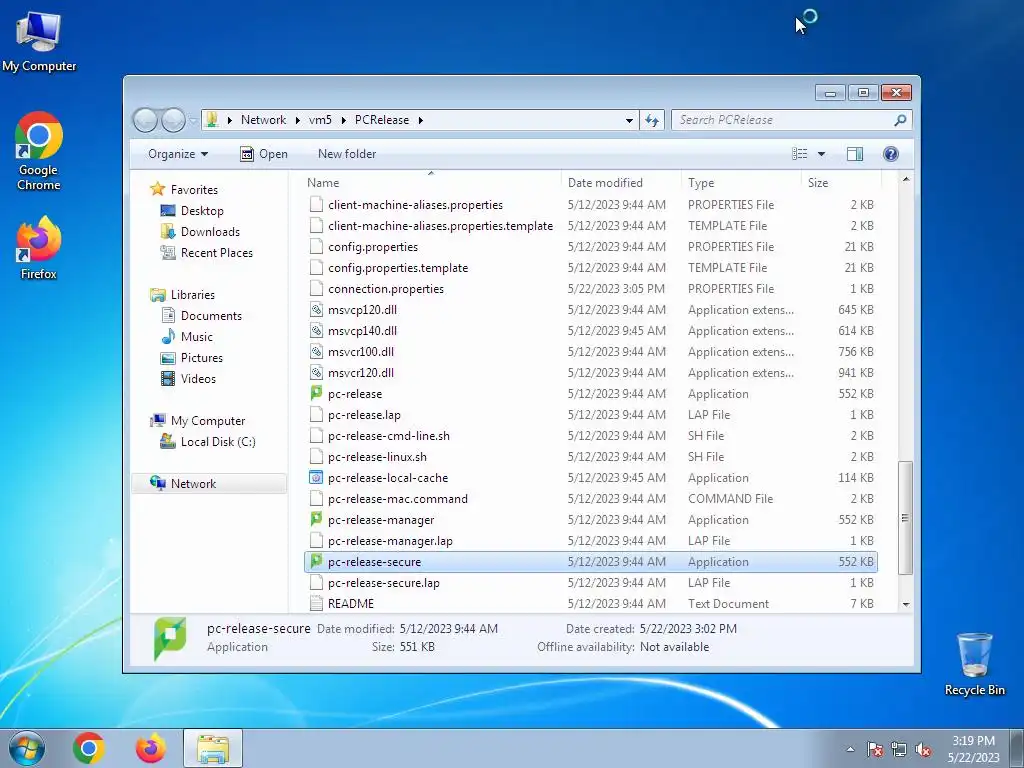Select Local Disk (C:) in sidebar
Screen dimensions: 1024x768
pos(218,441)
